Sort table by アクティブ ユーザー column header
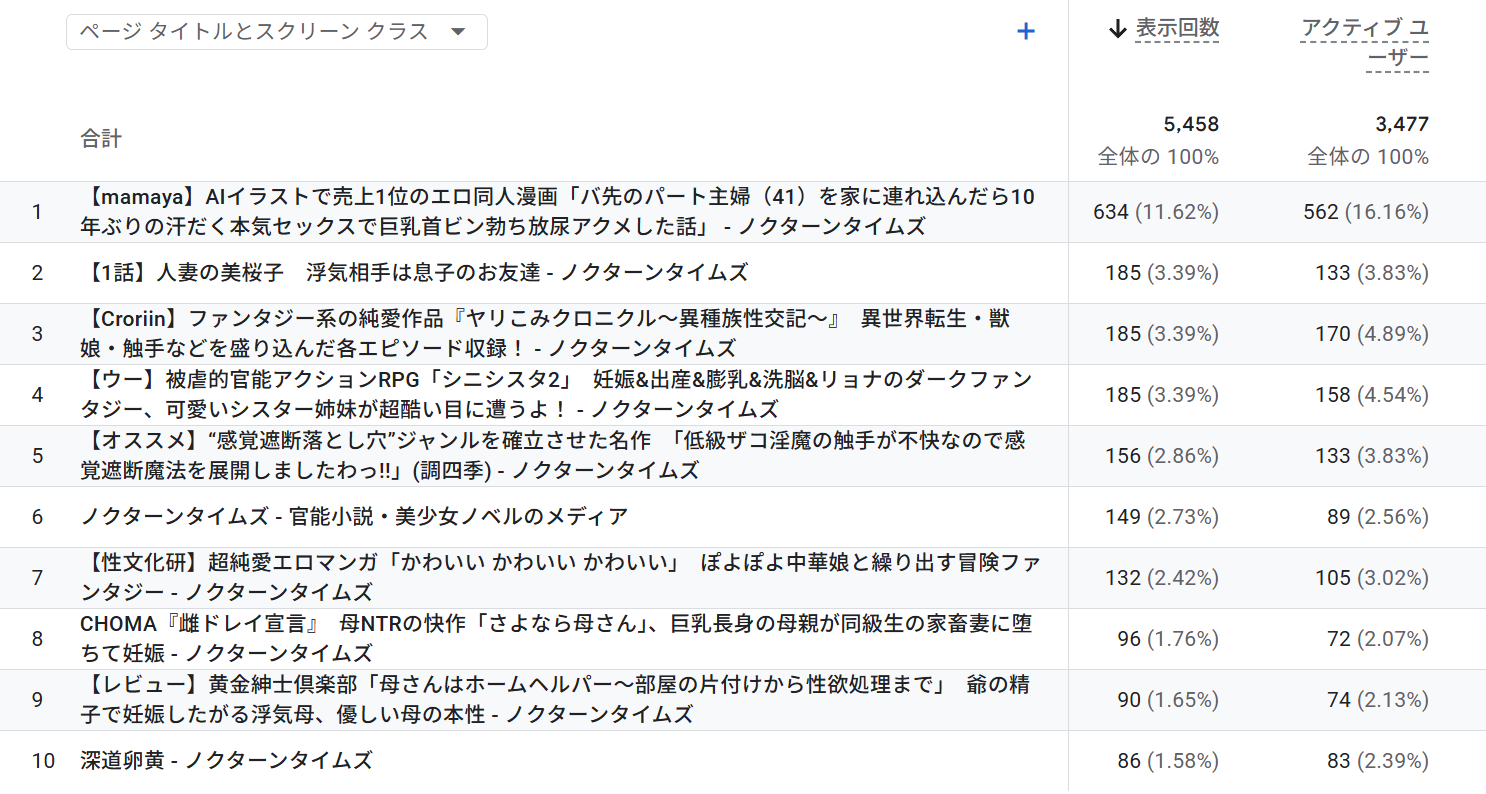Viewport: 1486px width, 794px height. coord(1364,44)
